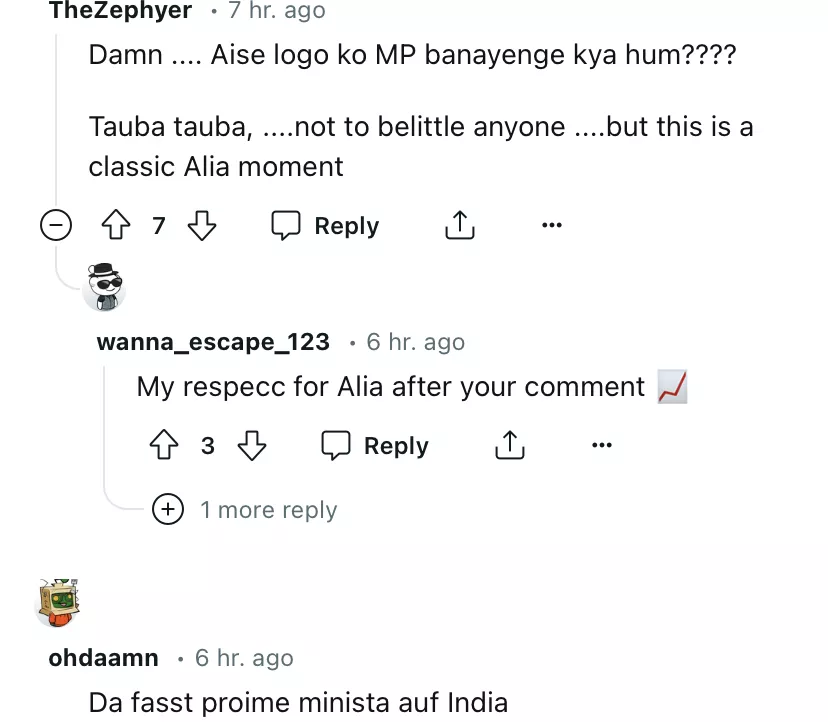
Task: Expand the 1 more reply thread
Action: point(167,510)
